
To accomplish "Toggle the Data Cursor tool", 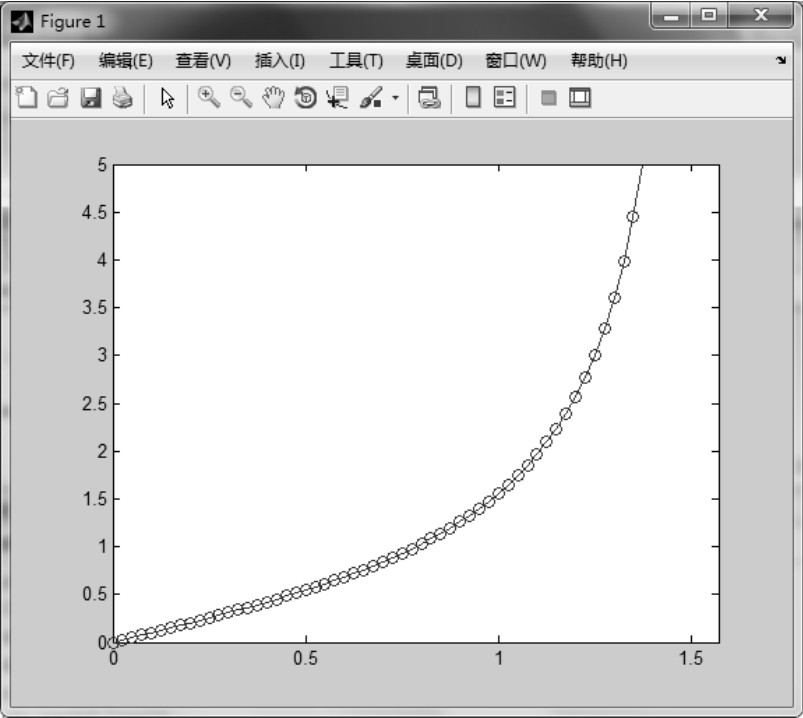I will pyautogui.click(x=337, y=98).
